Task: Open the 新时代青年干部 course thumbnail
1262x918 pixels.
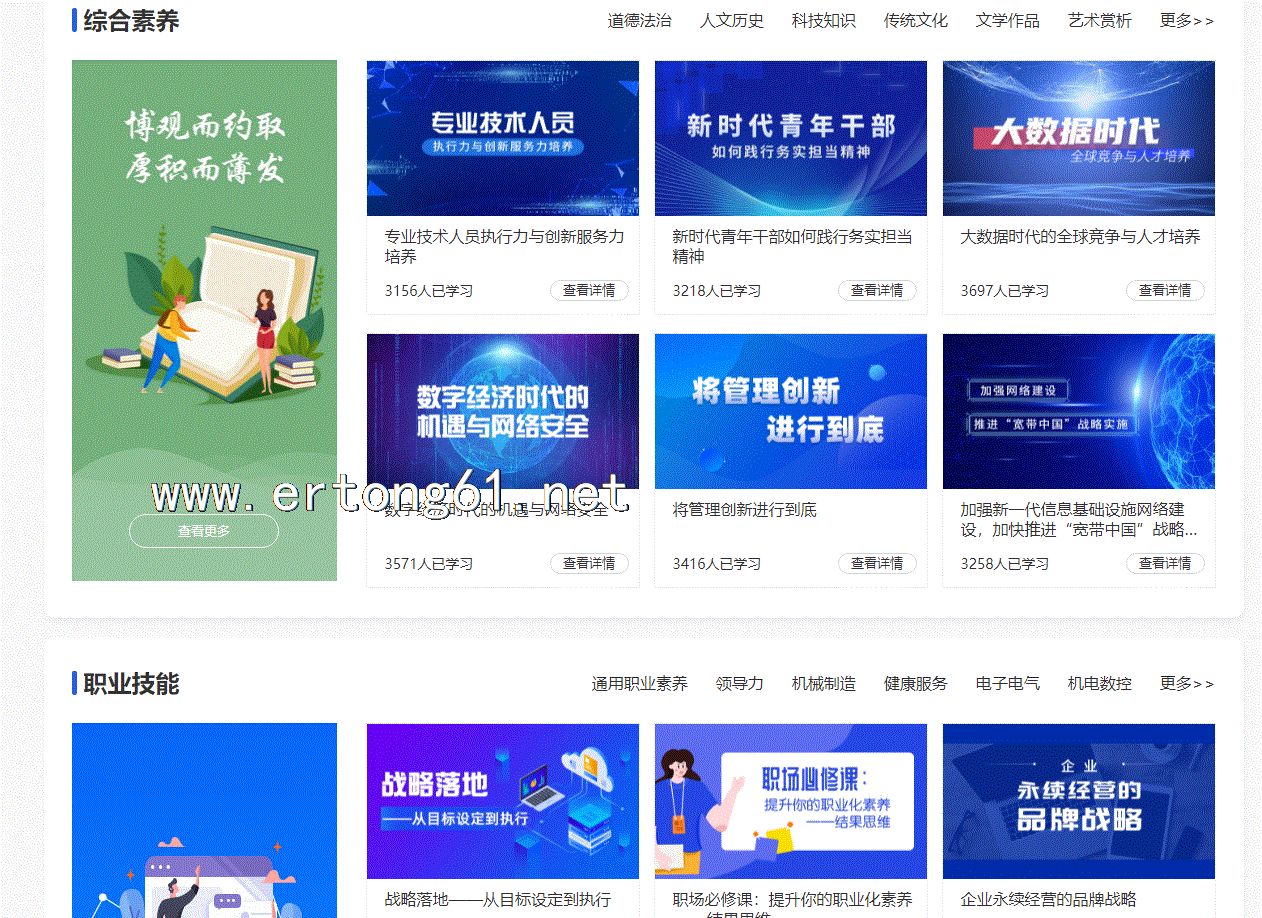Action: 790,138
